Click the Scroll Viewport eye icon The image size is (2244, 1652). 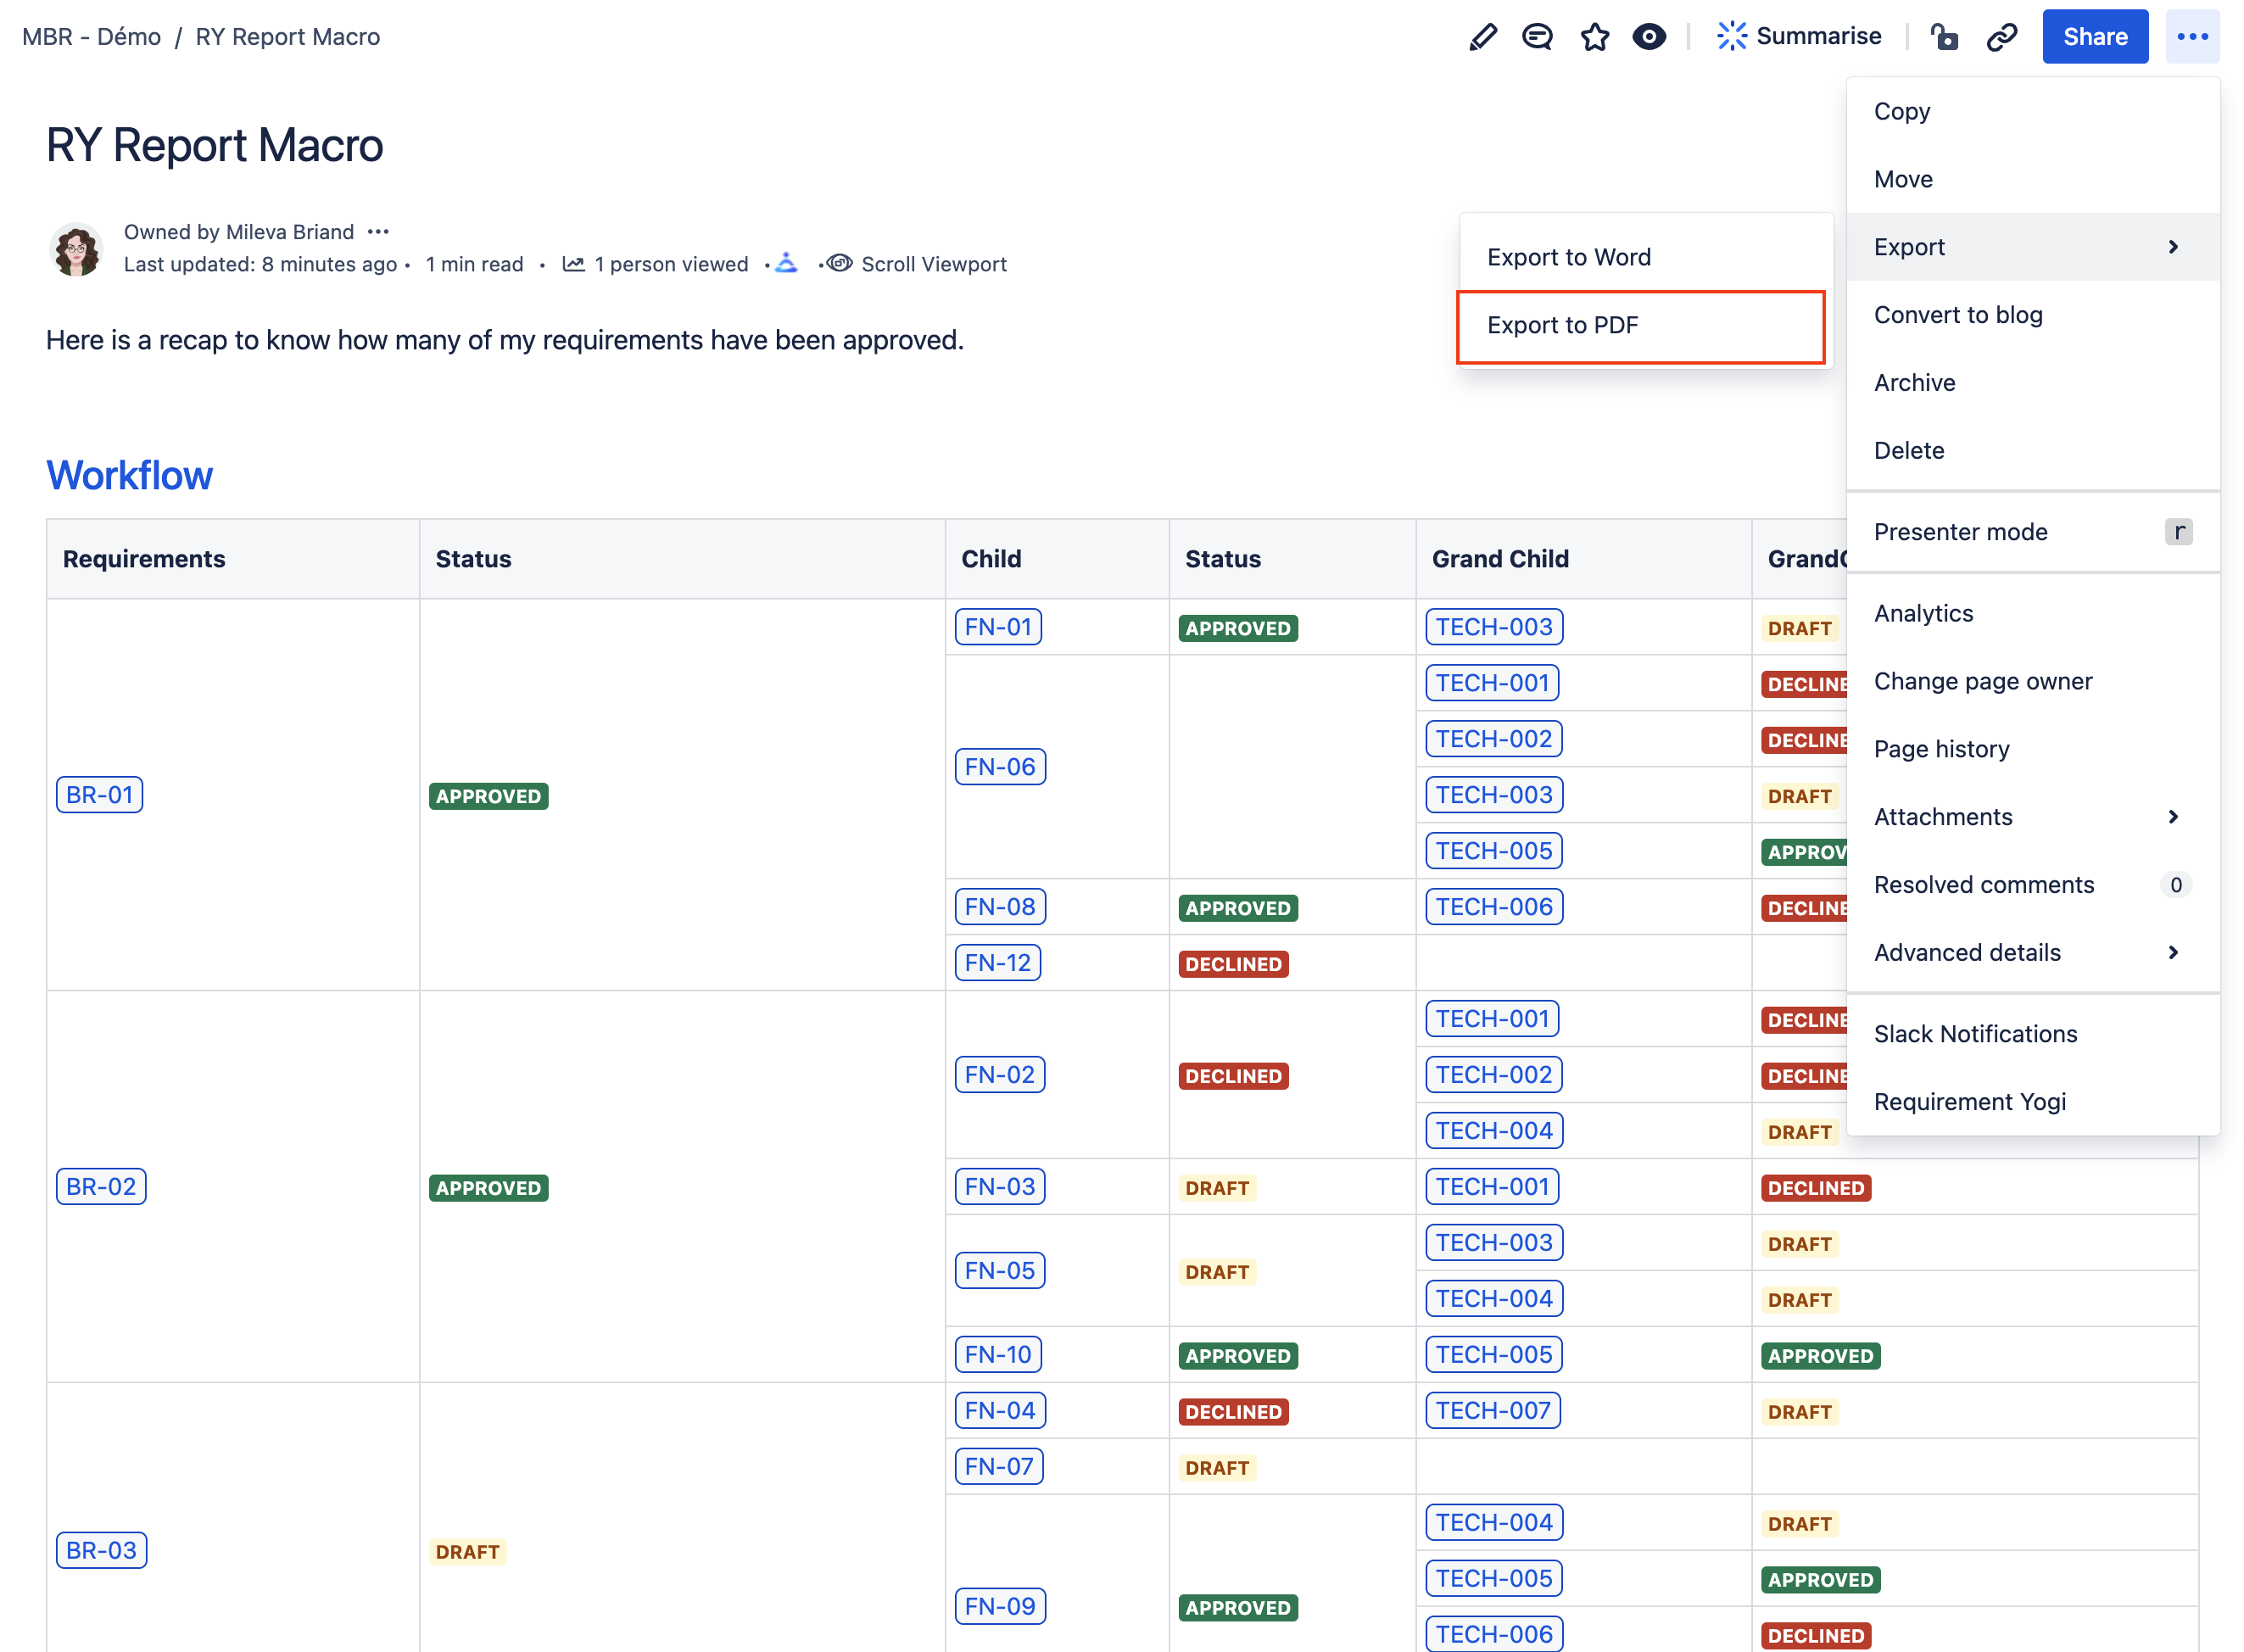click(x=840, y=263)
